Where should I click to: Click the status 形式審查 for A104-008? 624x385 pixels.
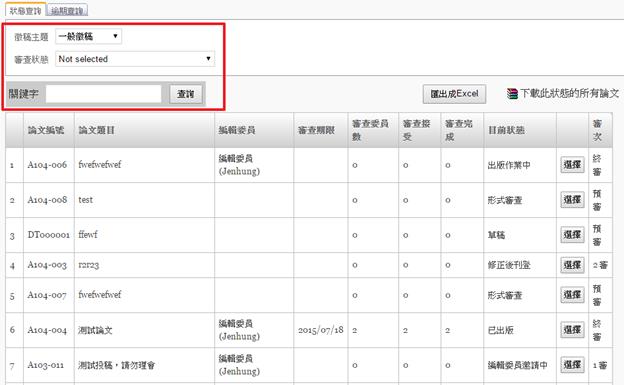click(x=505, y=200)
